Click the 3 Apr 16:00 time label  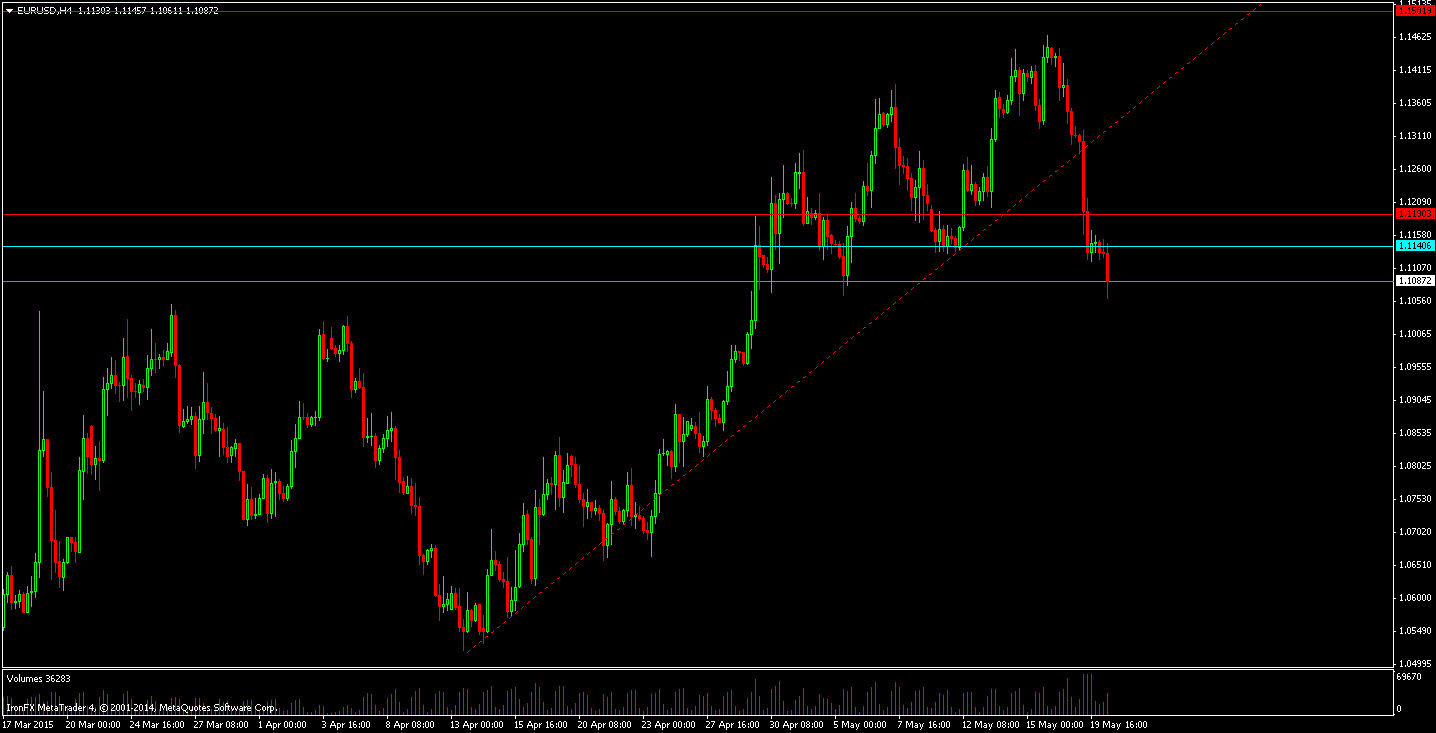(x=348, y=724)
